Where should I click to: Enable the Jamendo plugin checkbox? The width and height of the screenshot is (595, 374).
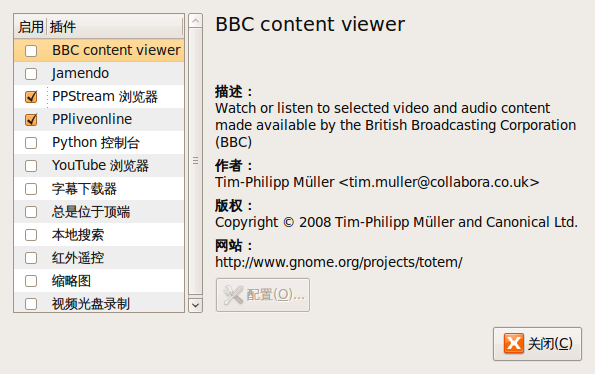click(x=31, y=74)
